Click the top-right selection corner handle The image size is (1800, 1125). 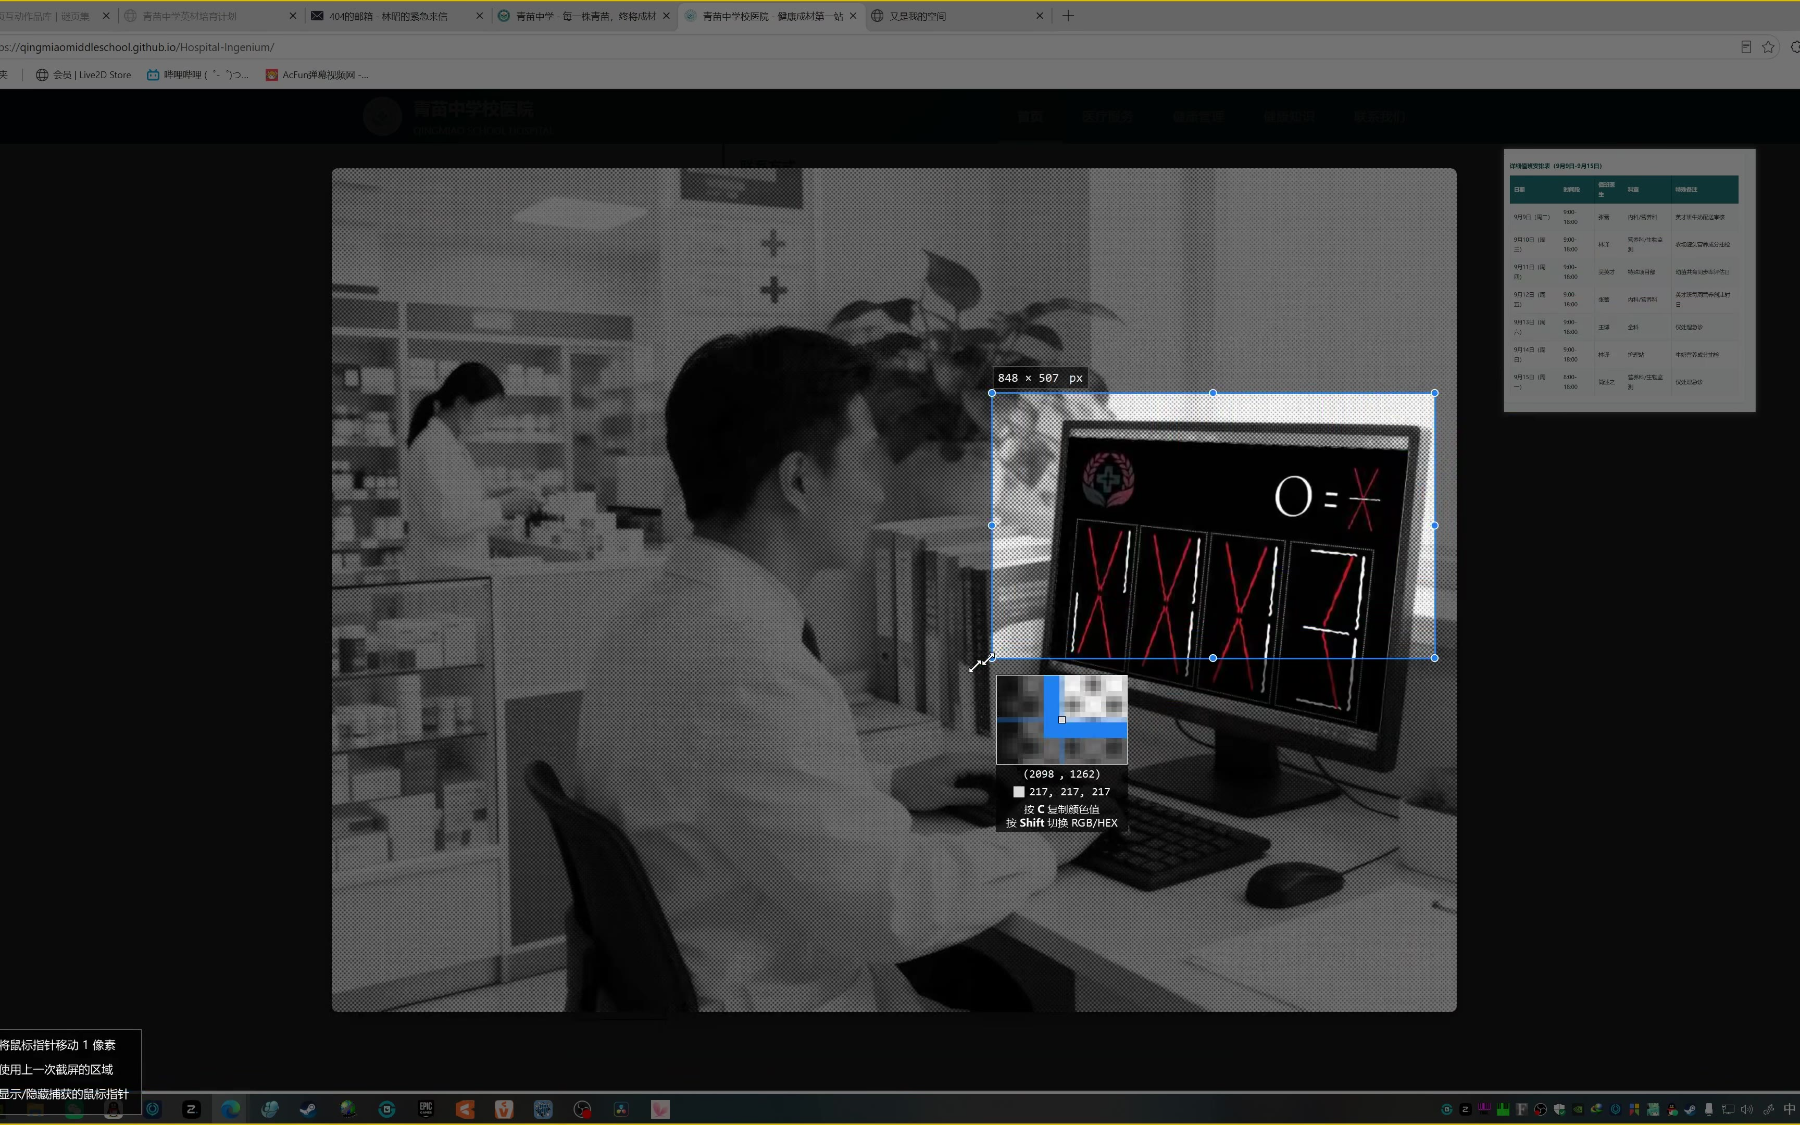(x=1435, y=393)
